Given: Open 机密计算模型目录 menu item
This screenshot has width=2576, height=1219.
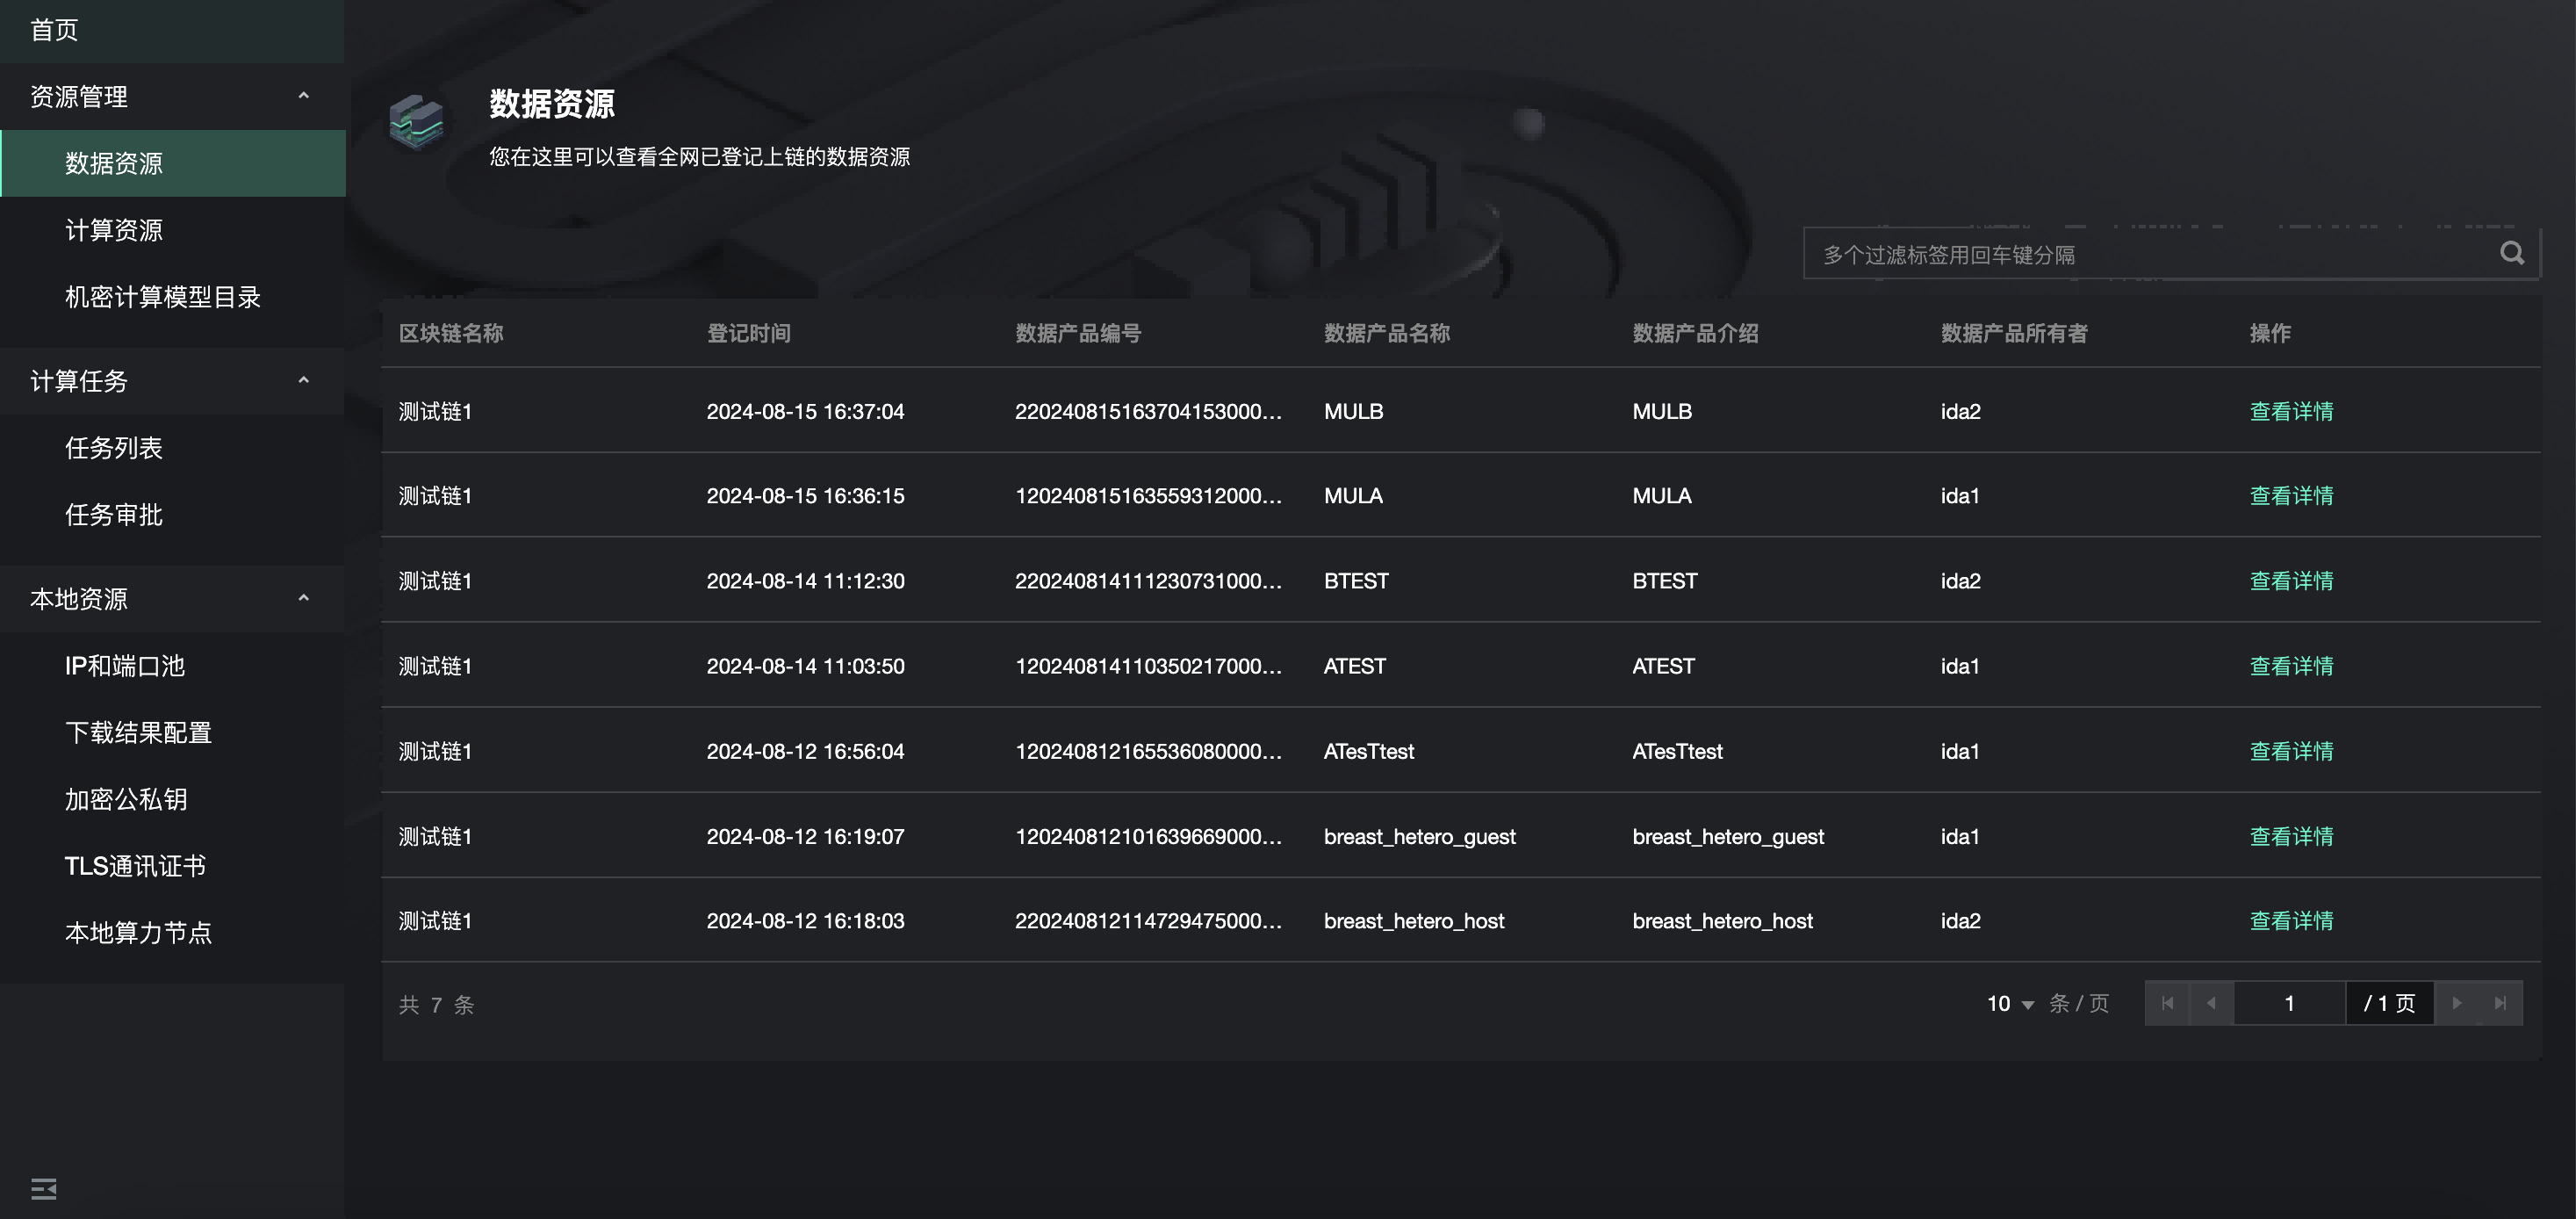Looking at the screenshot, I should coord(162,297).
